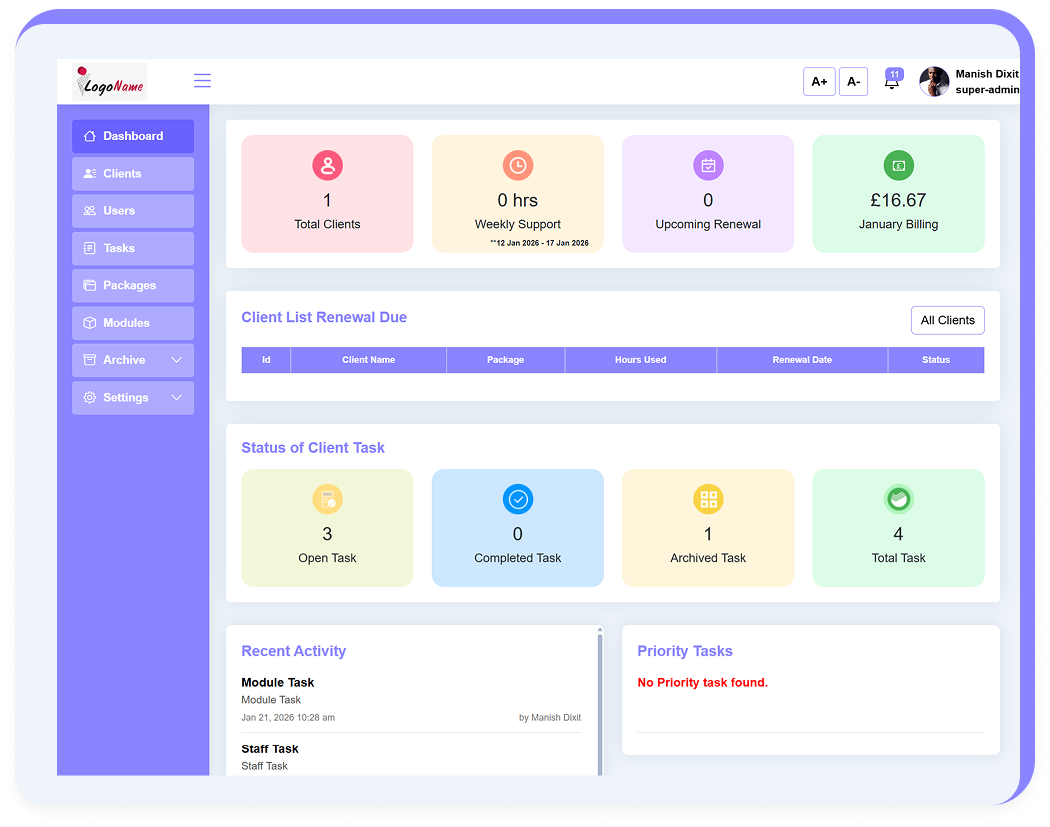The width and height of the screenshot is (1050, 827).
Task: Go to the Clients sidebar item
Action: tap(133, 174)
